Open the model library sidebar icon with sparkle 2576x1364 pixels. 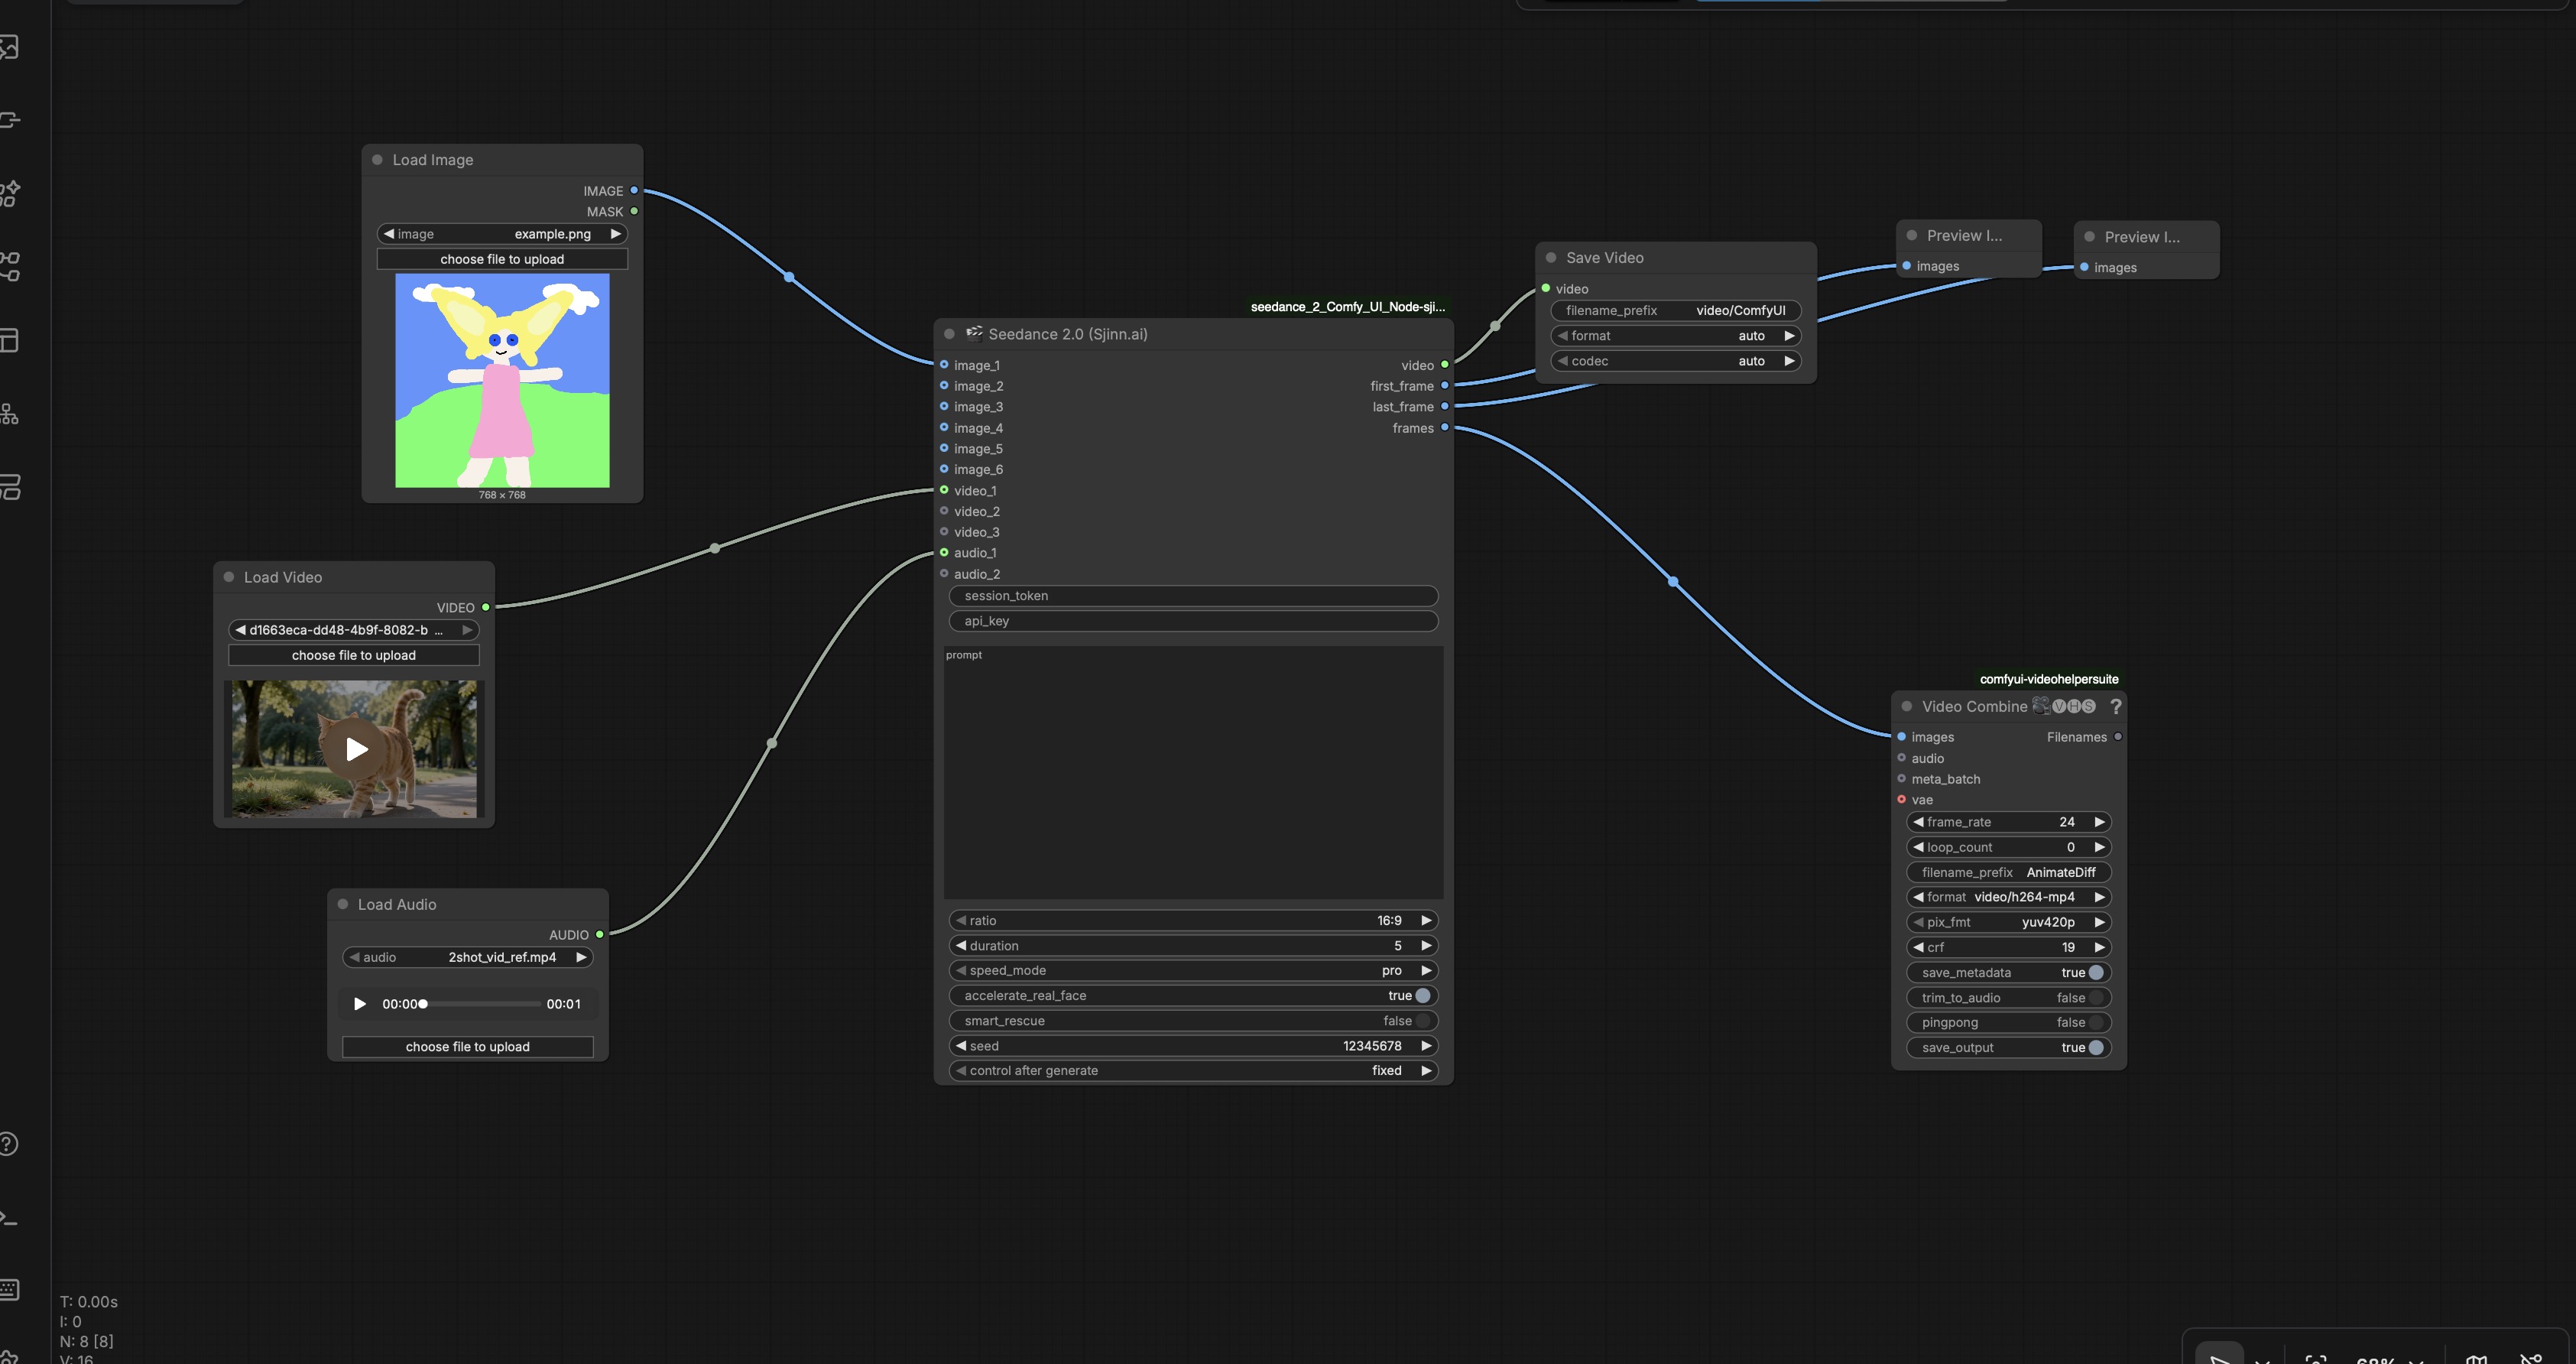tap(9, 193)
